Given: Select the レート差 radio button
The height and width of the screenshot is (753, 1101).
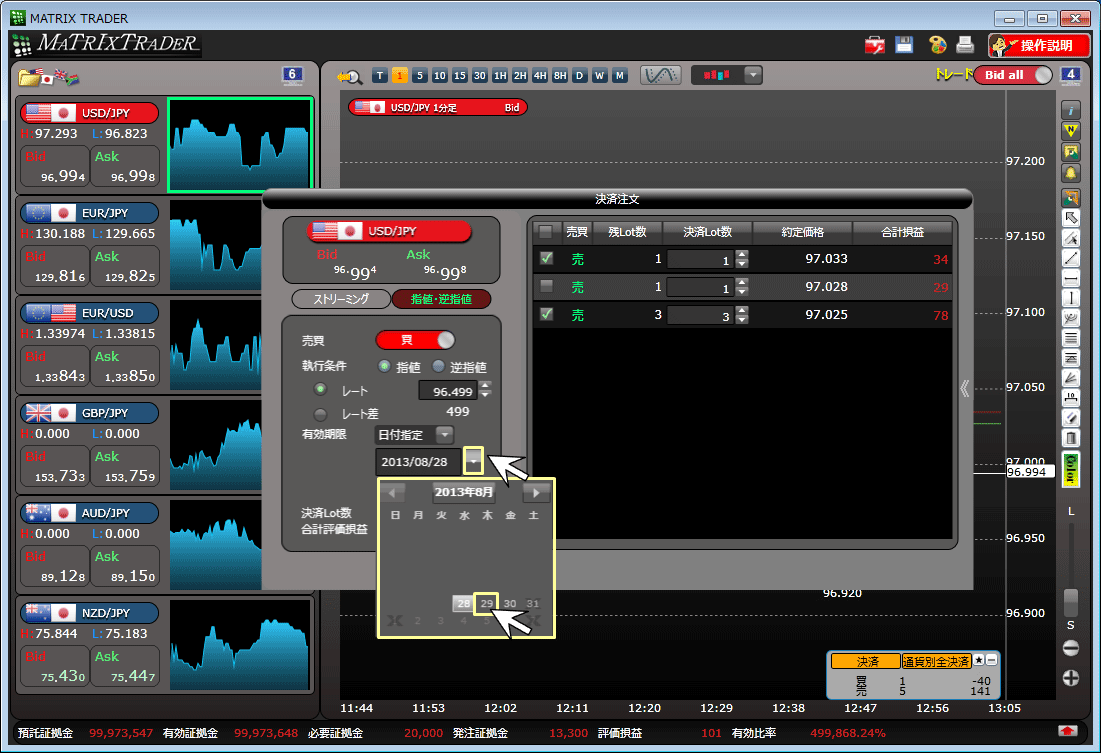Looking at the screenshot, I should [320, 414].
